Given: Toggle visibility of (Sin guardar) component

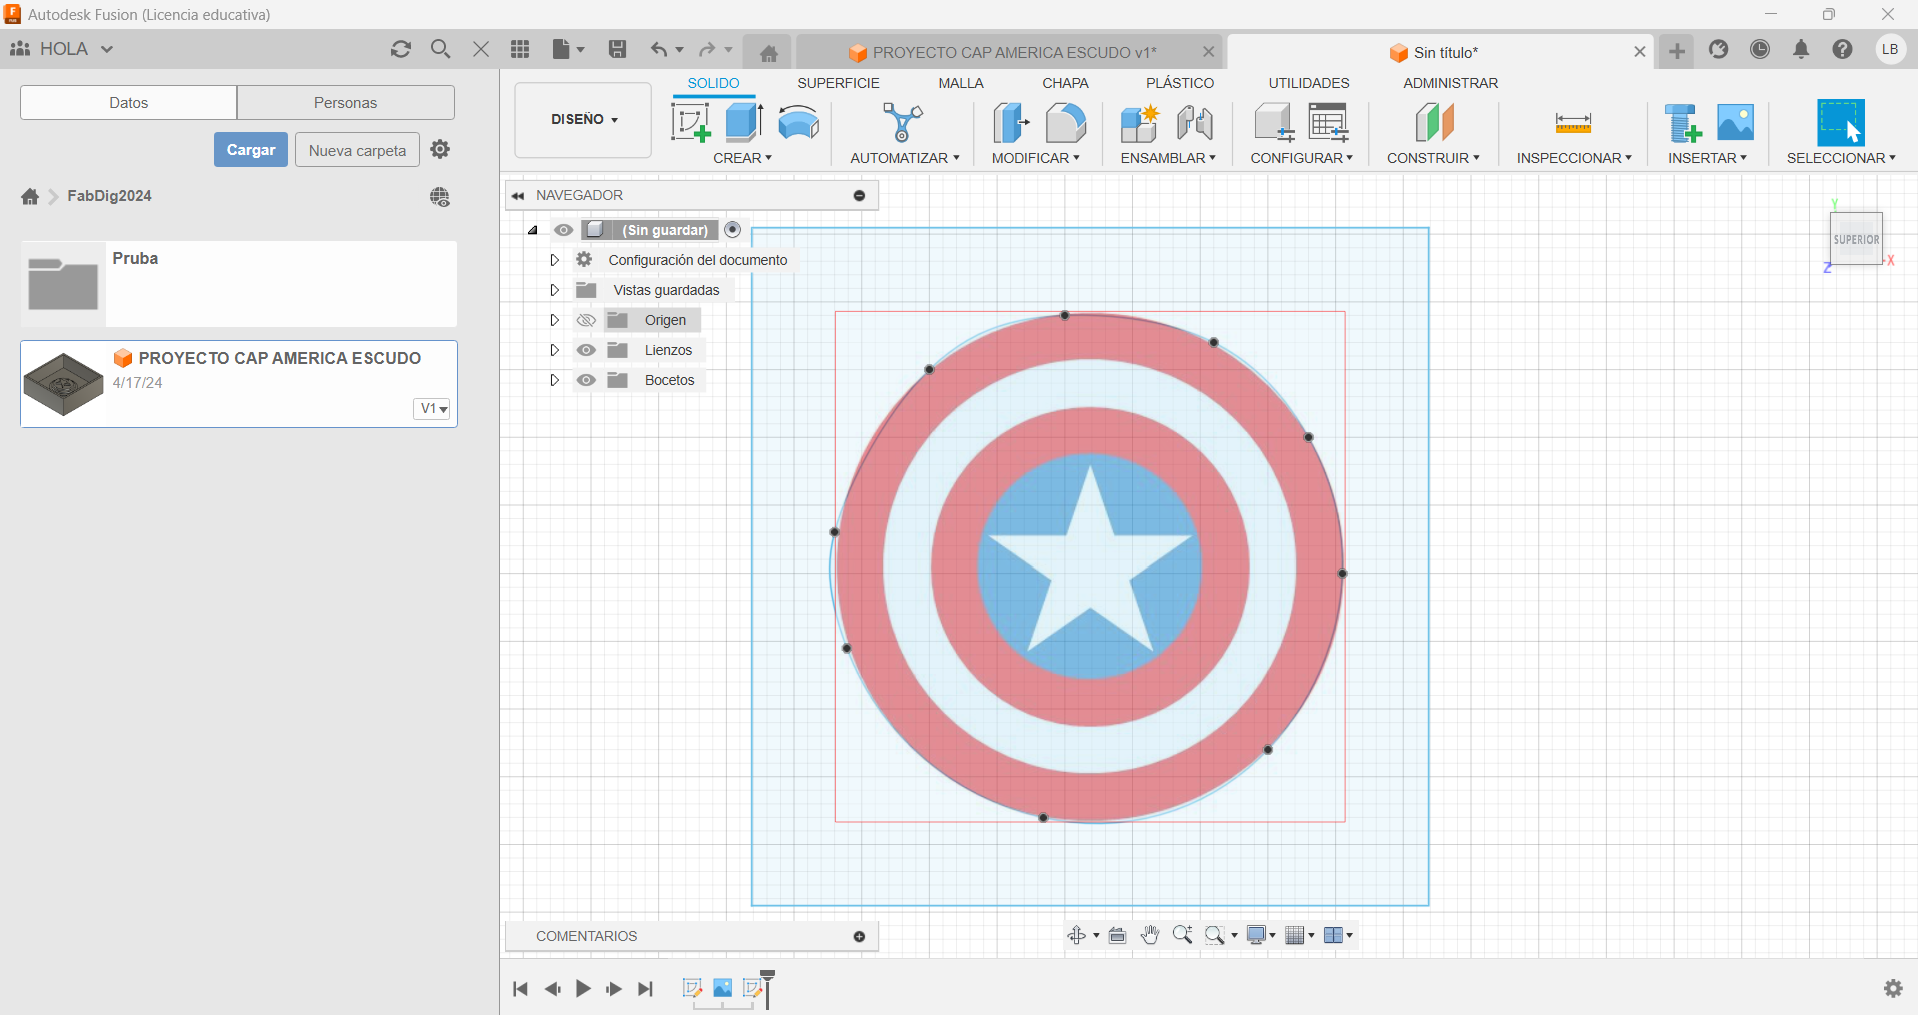Looking at the screenshot, I should pos(564,230).
